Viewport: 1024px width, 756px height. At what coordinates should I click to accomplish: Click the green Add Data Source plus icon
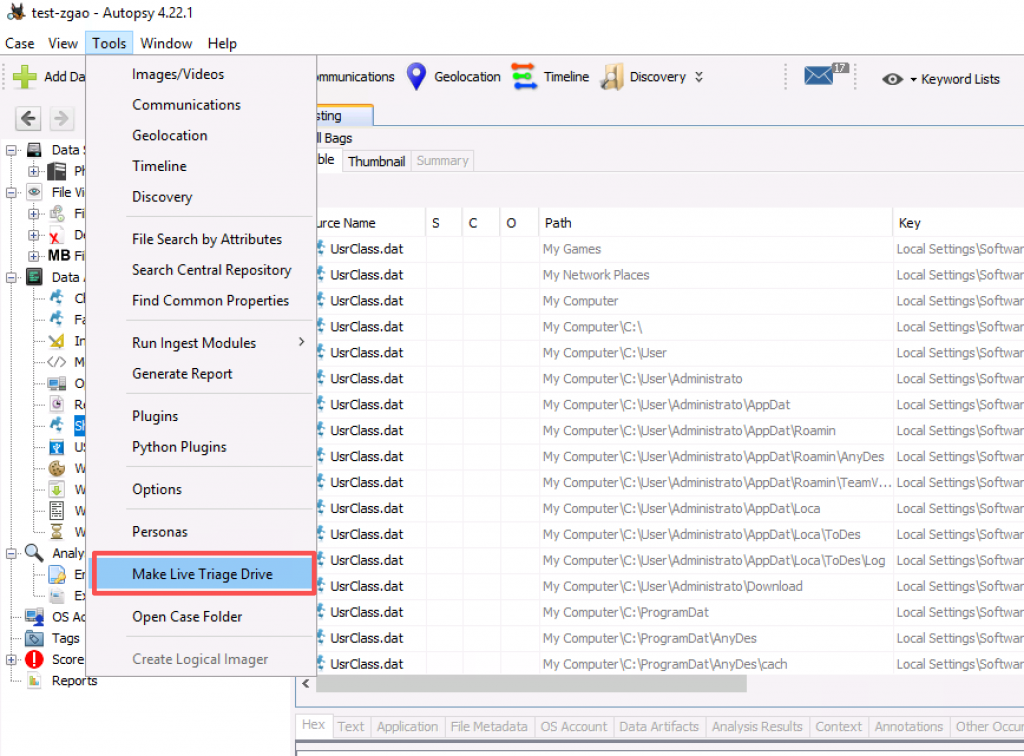[x=25, y=77]
